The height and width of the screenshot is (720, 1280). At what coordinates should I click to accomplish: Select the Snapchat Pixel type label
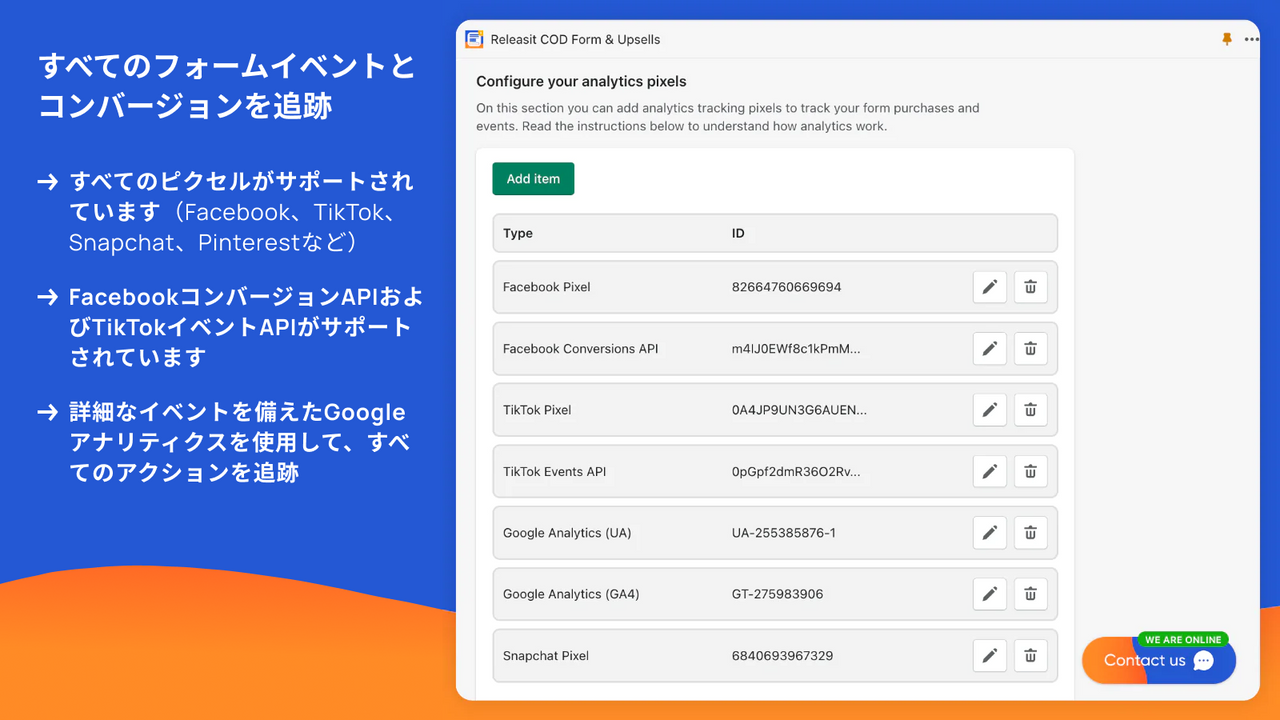pos(546,656)
